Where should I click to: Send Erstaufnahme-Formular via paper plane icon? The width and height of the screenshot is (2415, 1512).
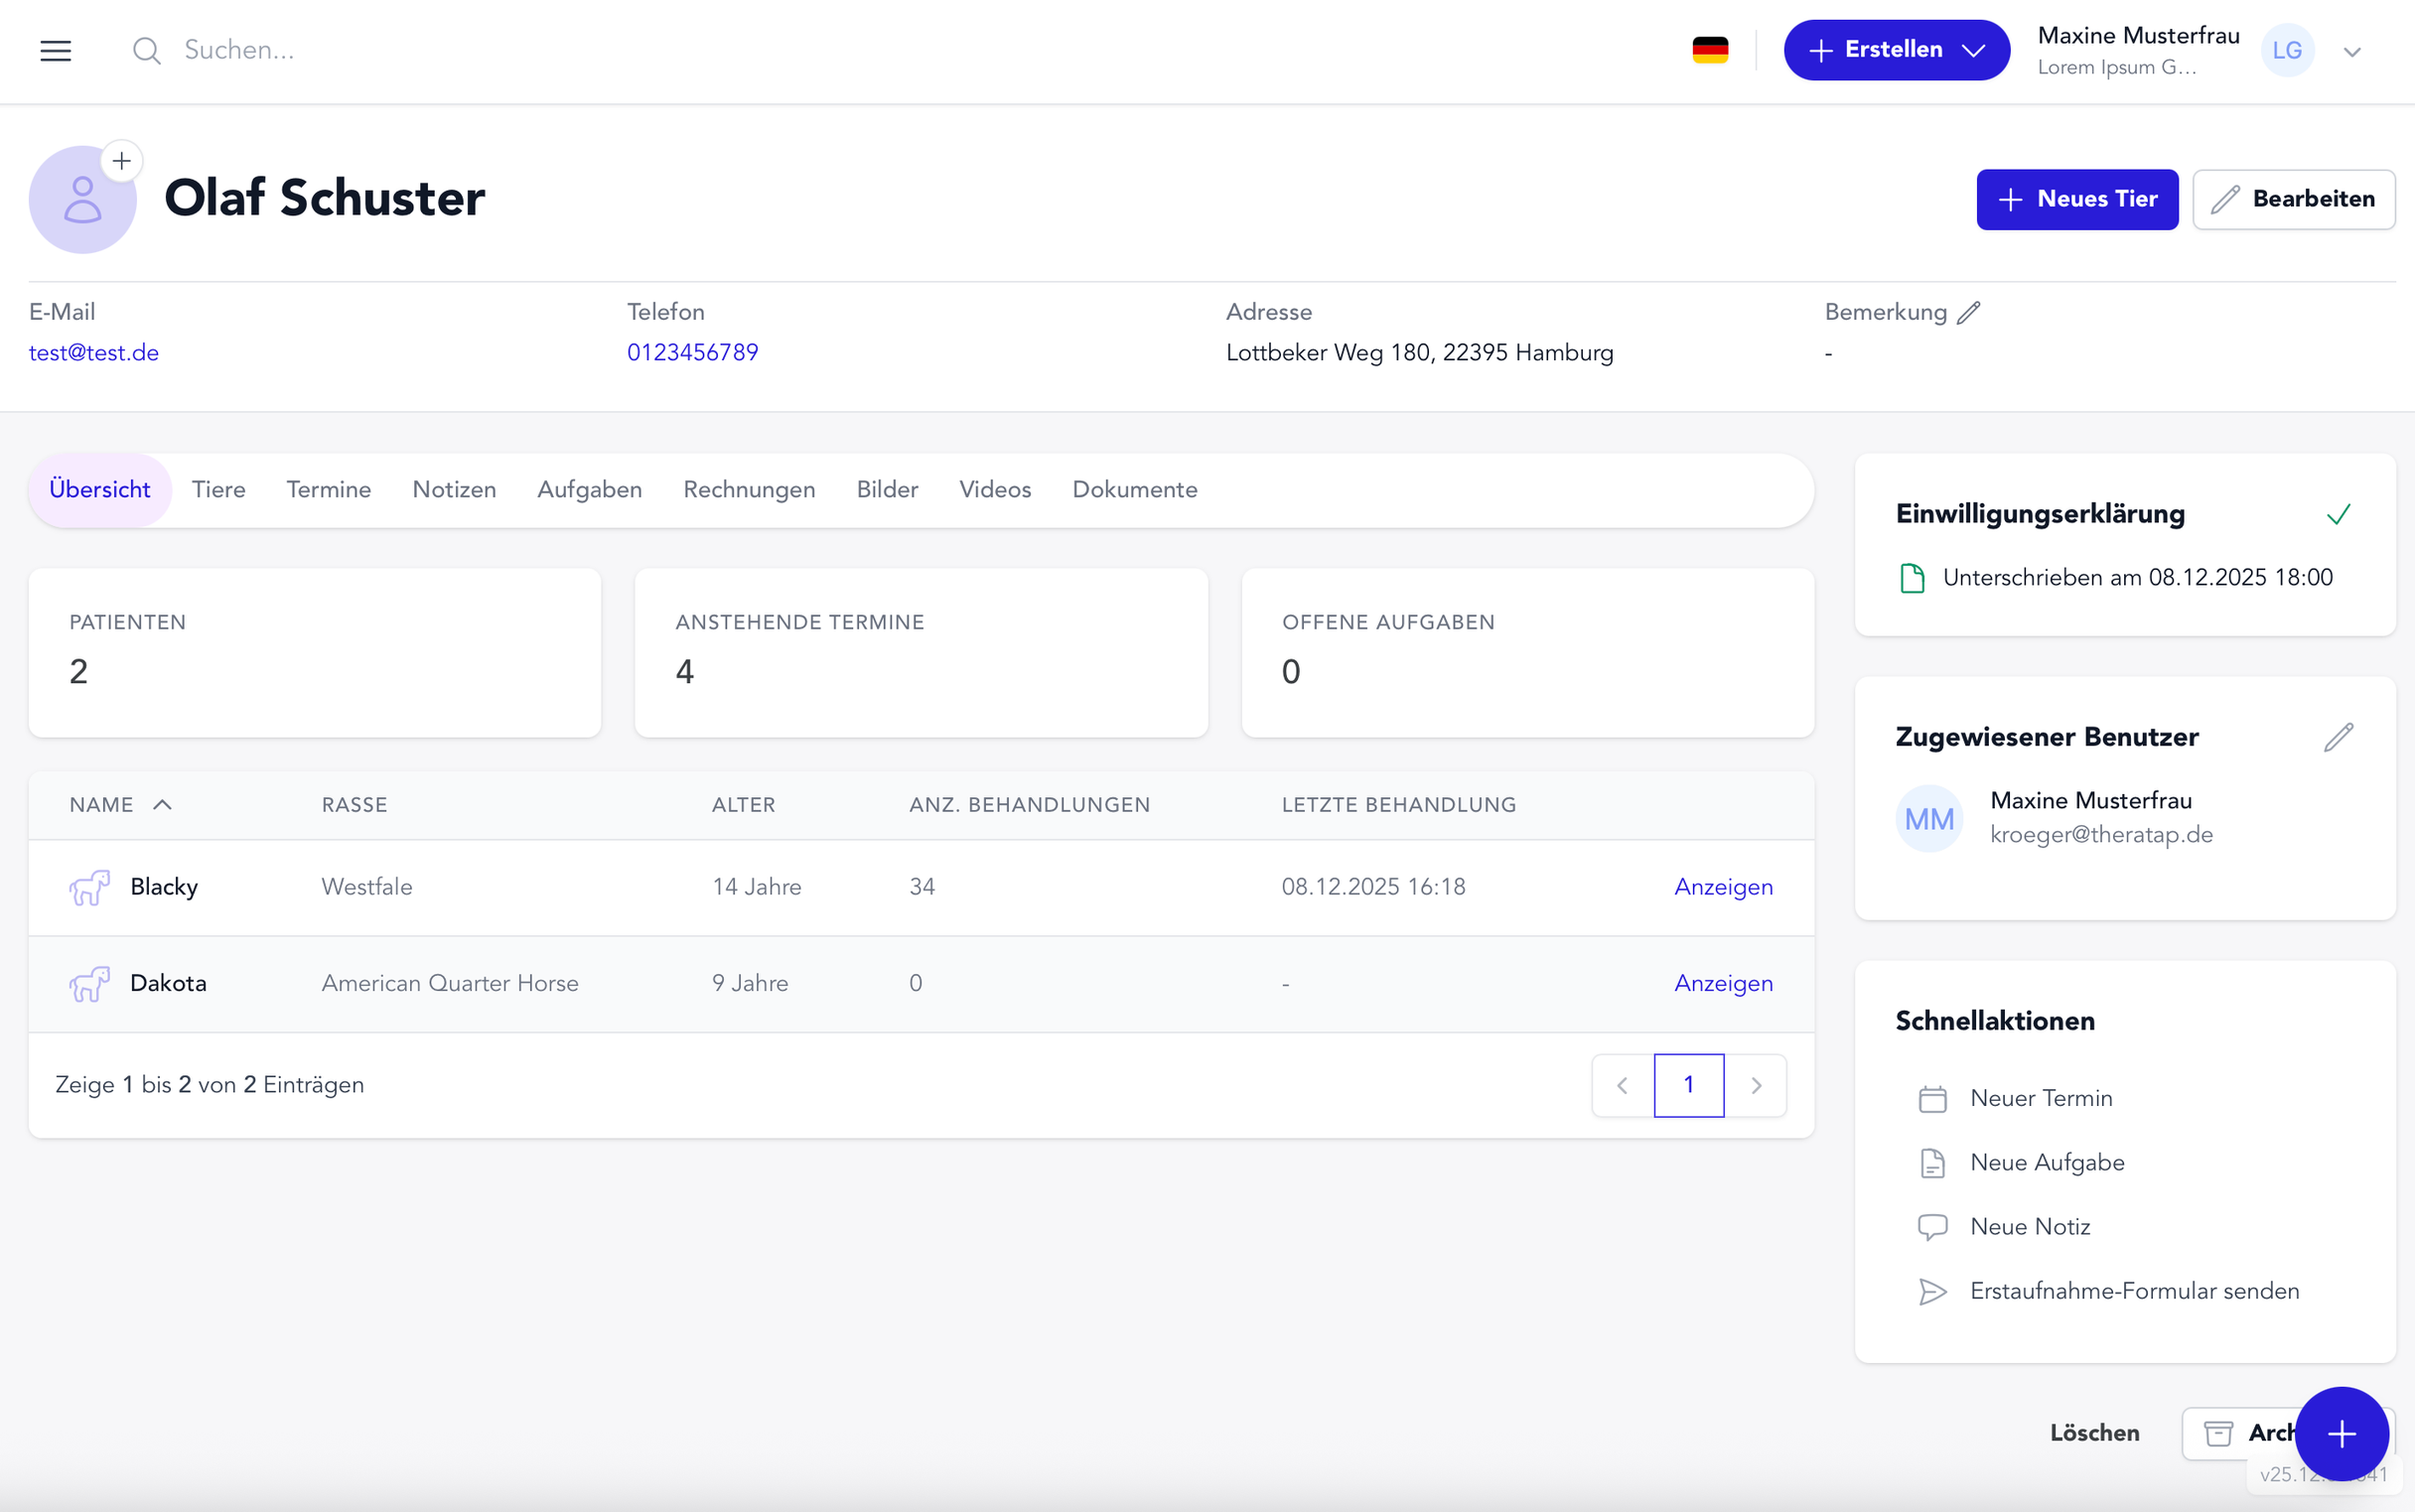coord(1932,1291)
